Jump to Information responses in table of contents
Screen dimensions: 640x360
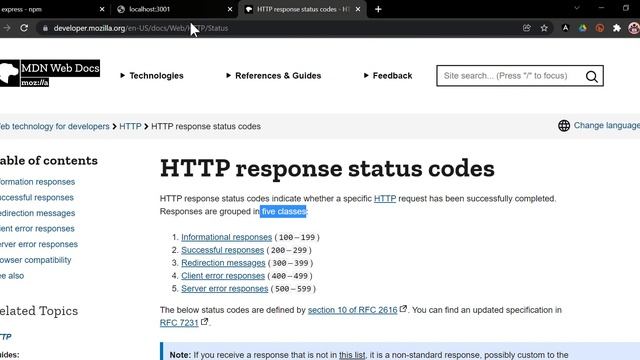tap(38, 182)
